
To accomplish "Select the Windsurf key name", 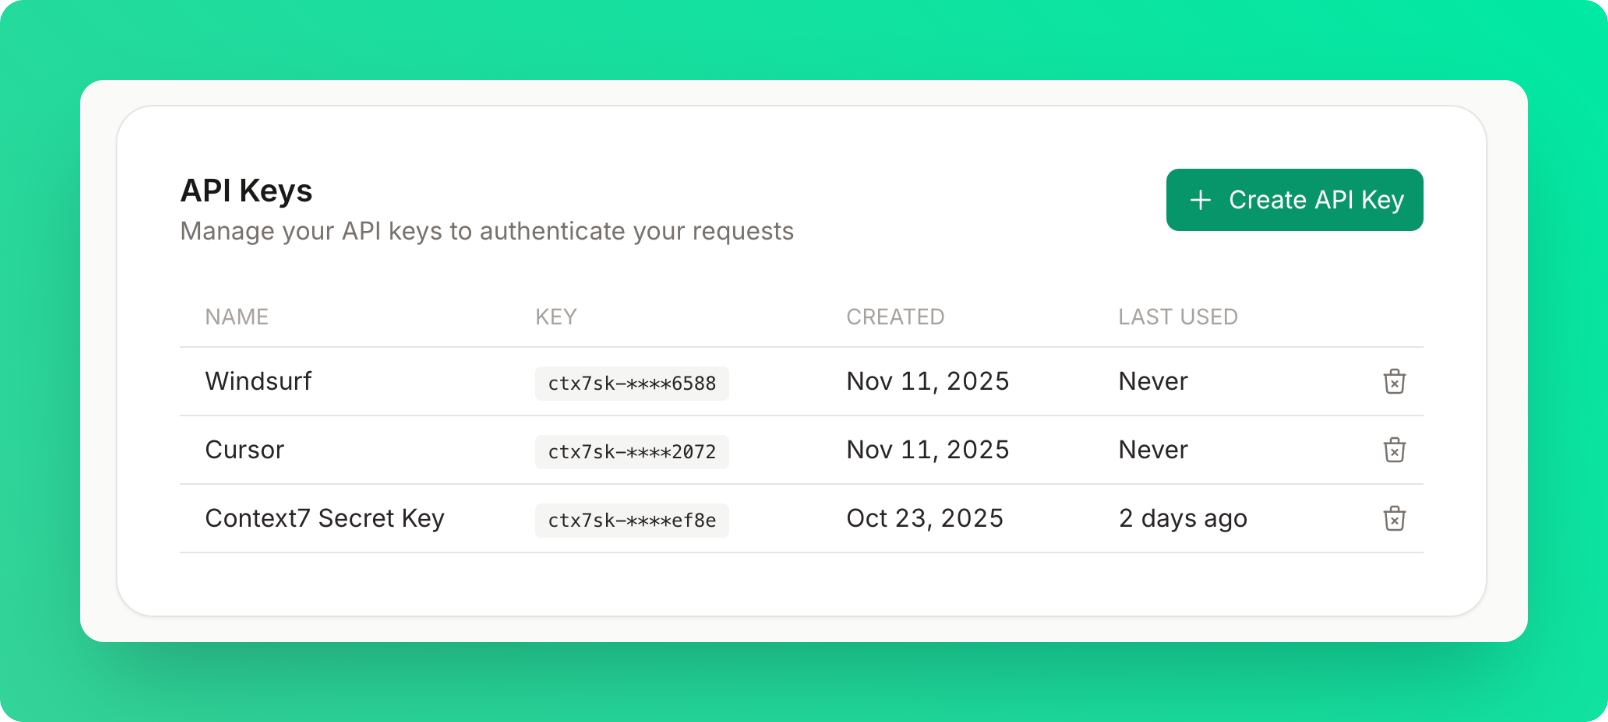I will [258, 381].
